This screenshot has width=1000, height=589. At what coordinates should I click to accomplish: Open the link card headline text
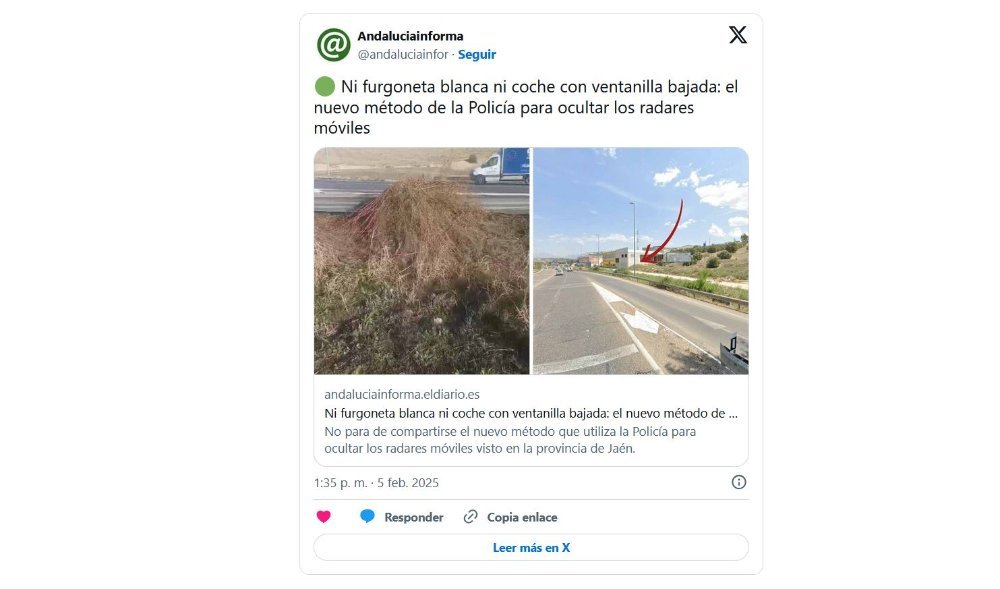coord(531,413)
